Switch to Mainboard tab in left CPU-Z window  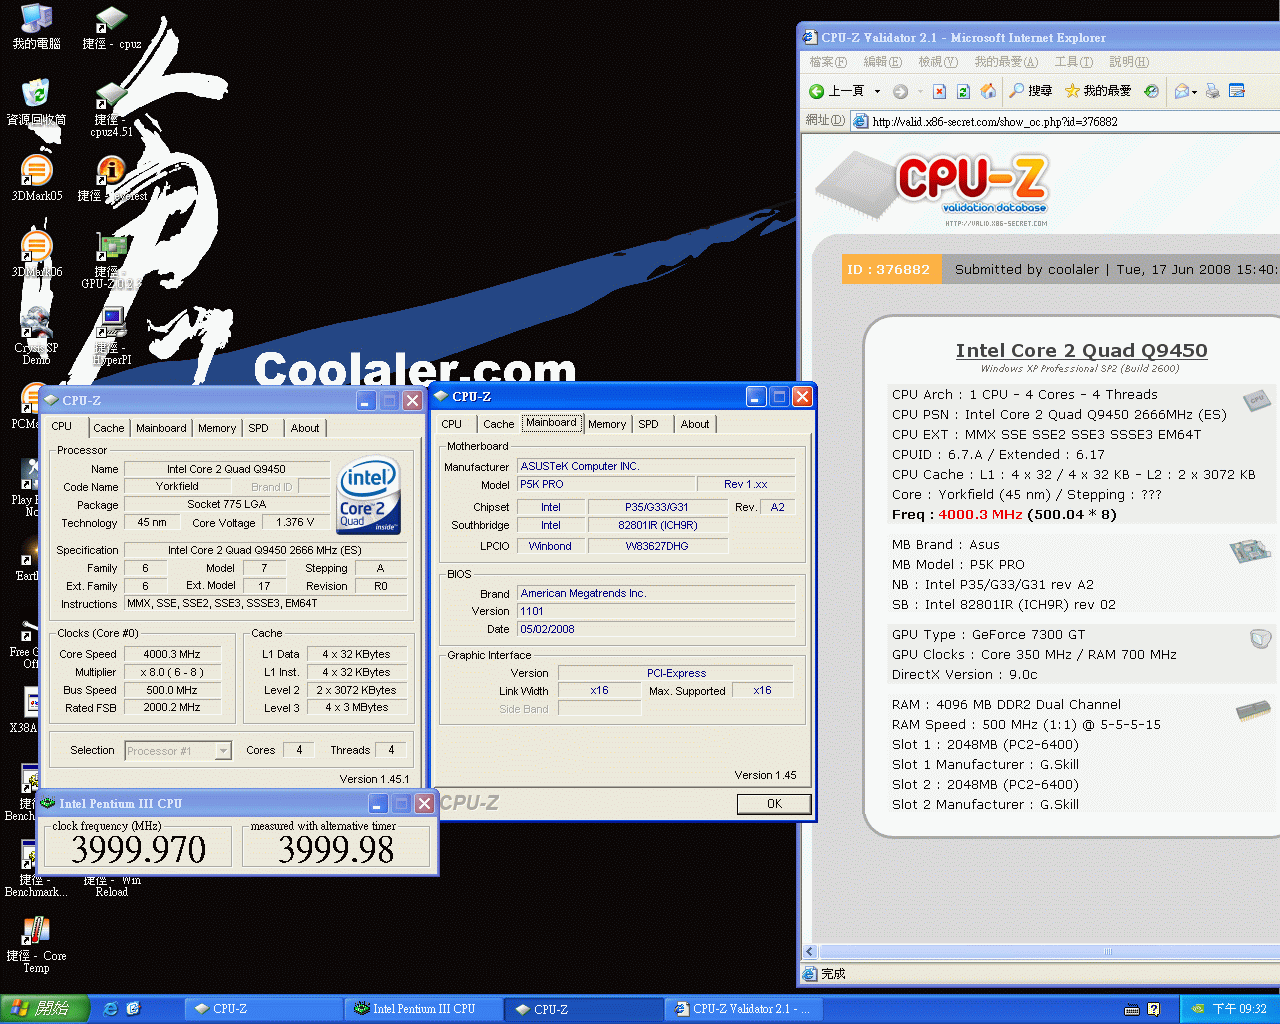point(161,428)
